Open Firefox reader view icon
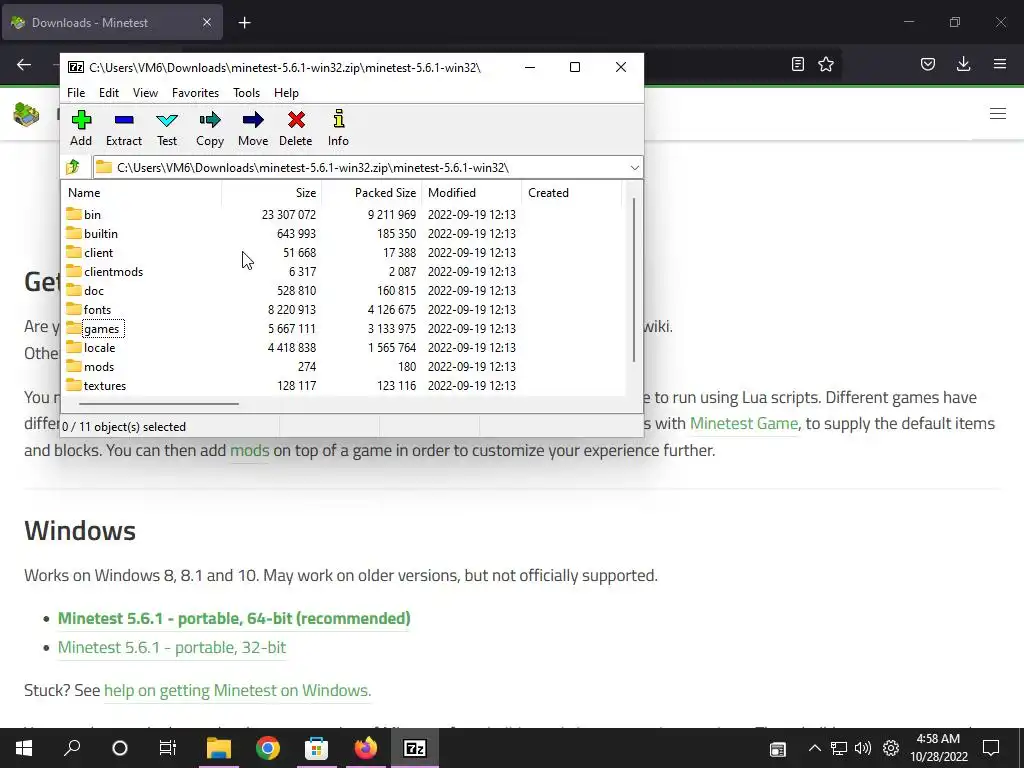1024x768 pixels. [797, 64]
